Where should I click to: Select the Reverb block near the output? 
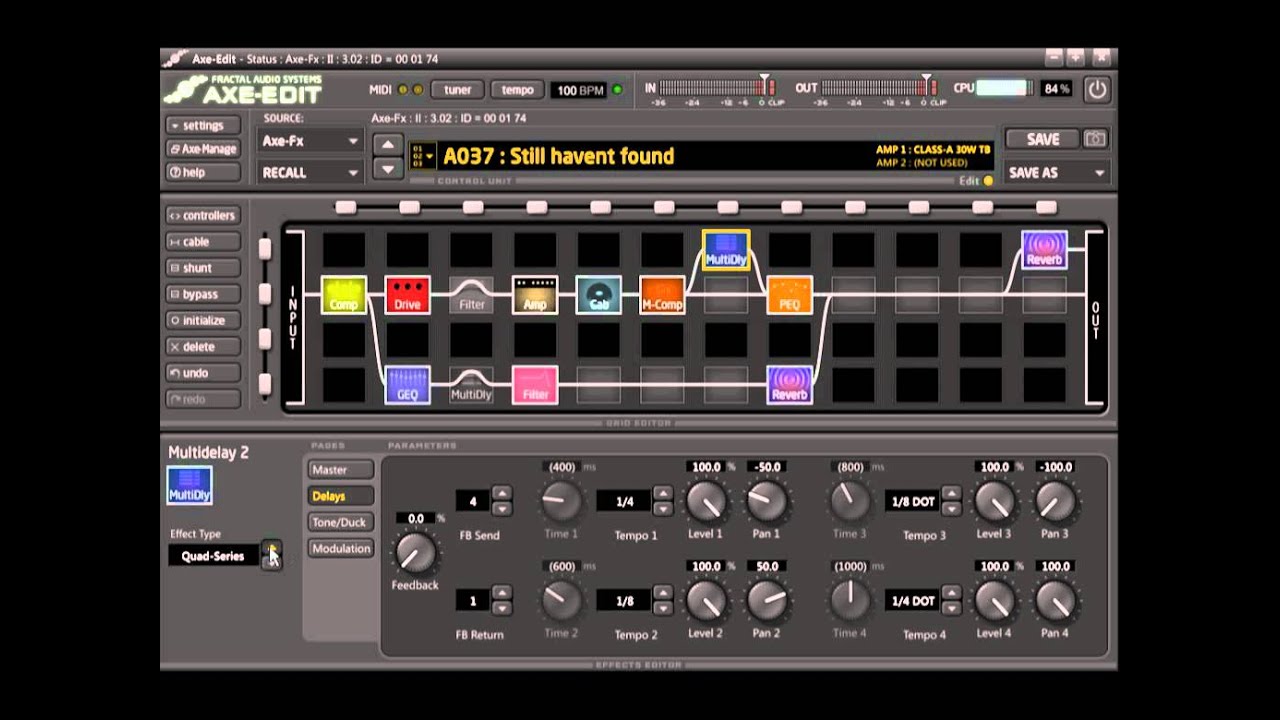tap(1044, 250)
